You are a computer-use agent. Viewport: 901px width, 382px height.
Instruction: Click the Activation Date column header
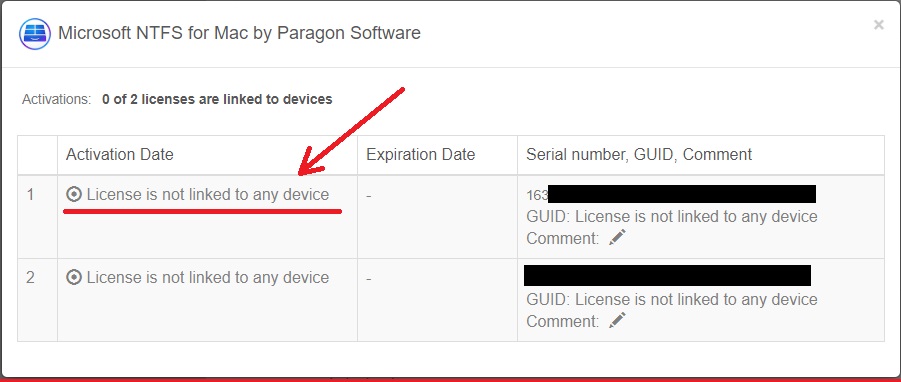click(x=120, y=155)
